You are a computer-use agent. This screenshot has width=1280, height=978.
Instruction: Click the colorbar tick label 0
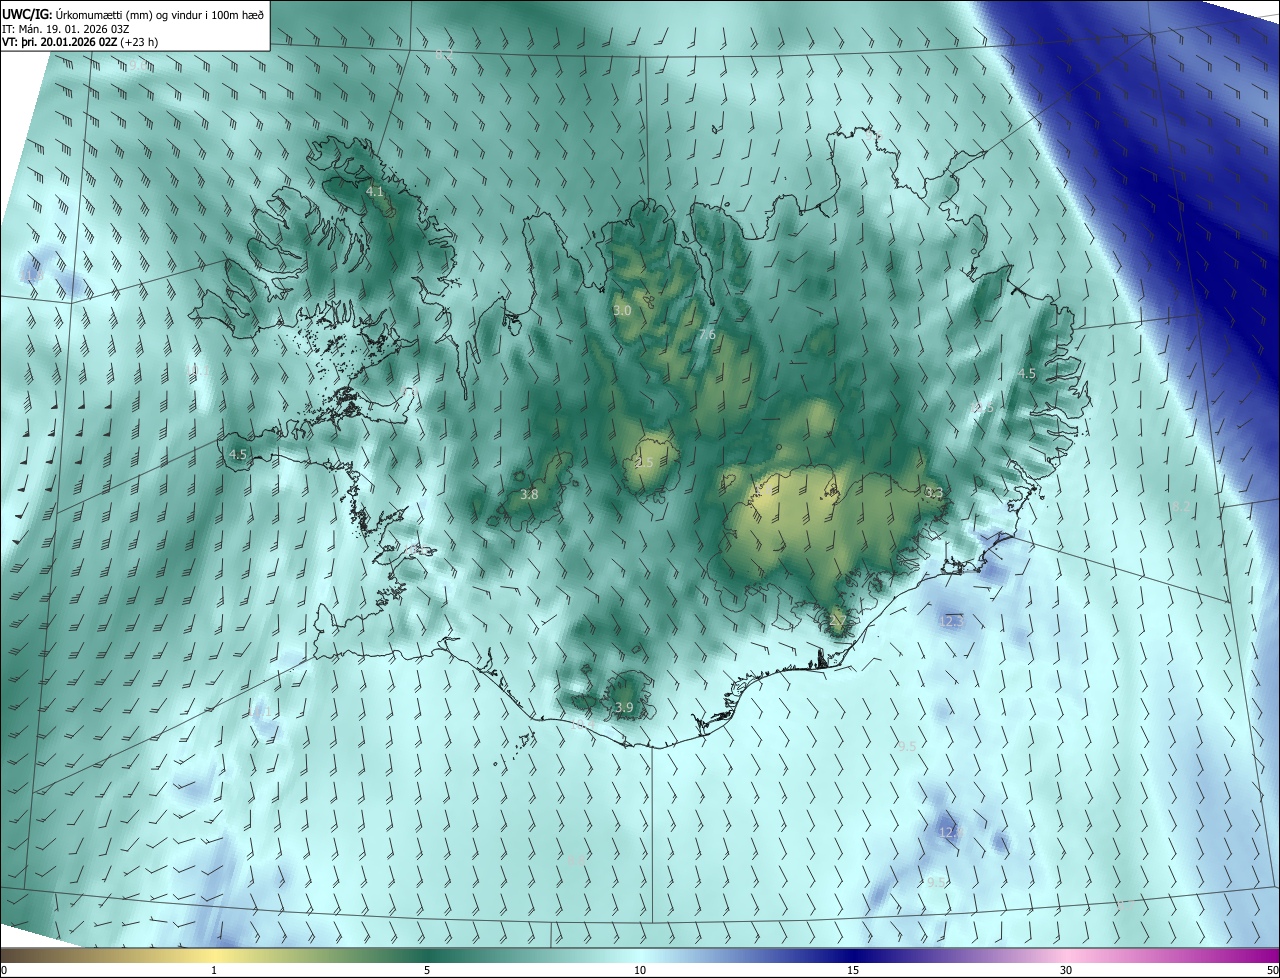click(x=5, y=970)
